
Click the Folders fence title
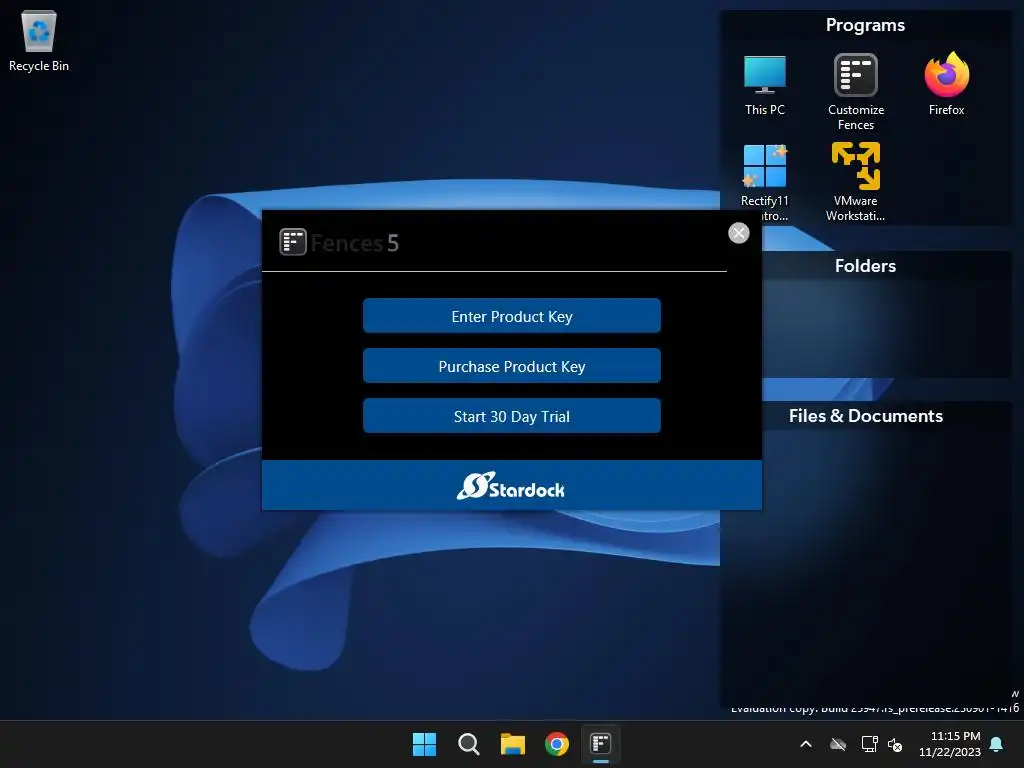pyautogui.click(x=865, y=266)
